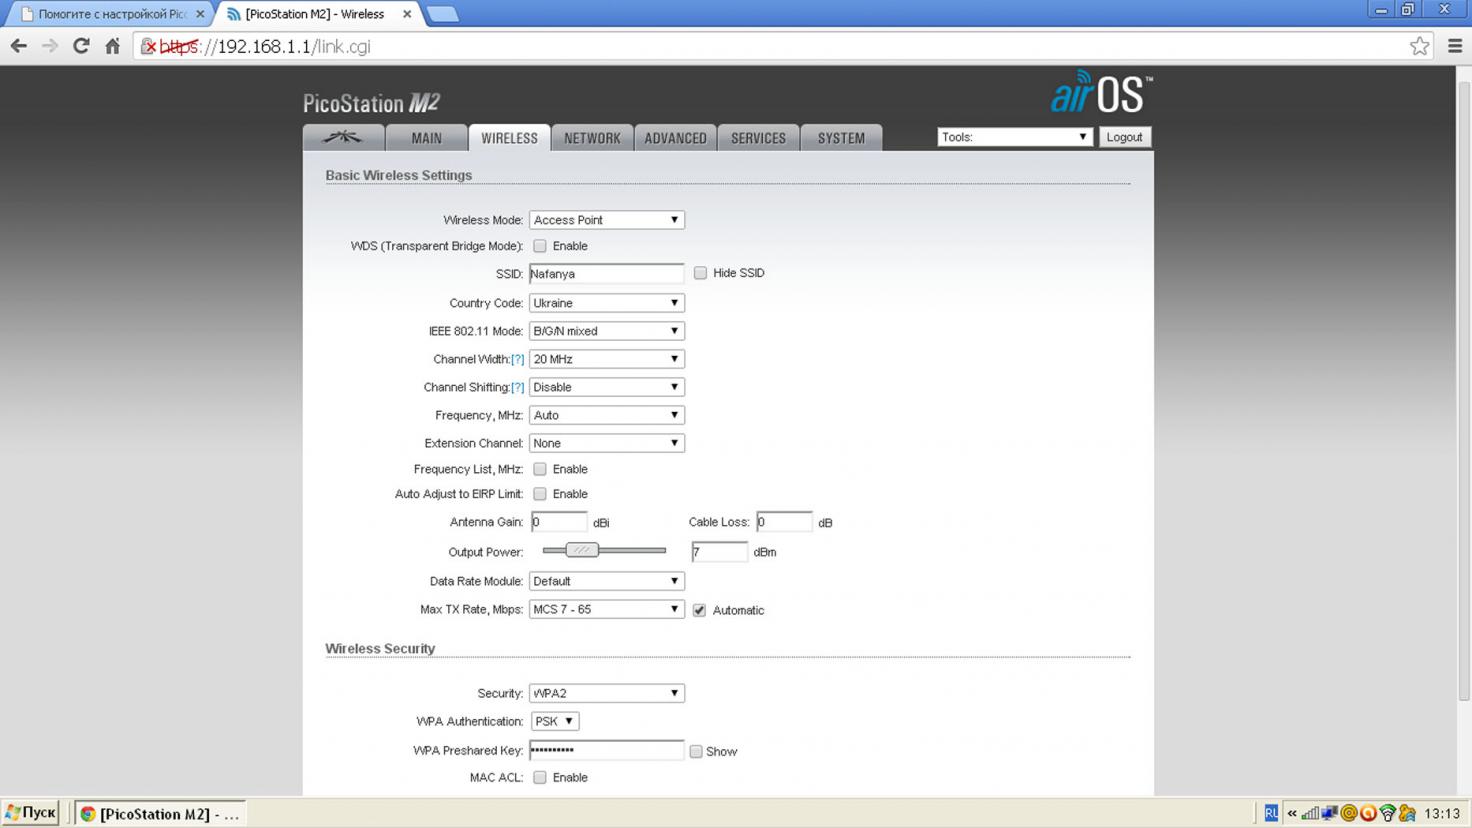Open the Tools dropdown

click(x=1014, y=137)
